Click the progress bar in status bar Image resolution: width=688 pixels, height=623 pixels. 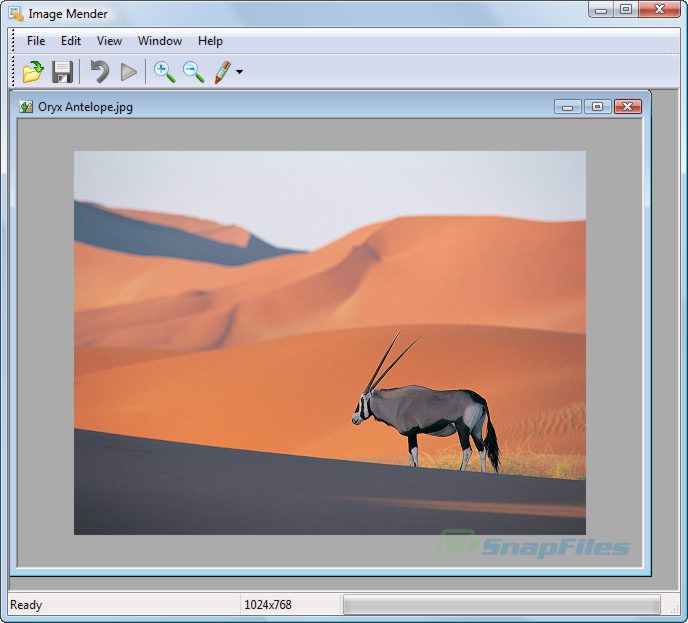pyautogui.click(x=501, y=605)
